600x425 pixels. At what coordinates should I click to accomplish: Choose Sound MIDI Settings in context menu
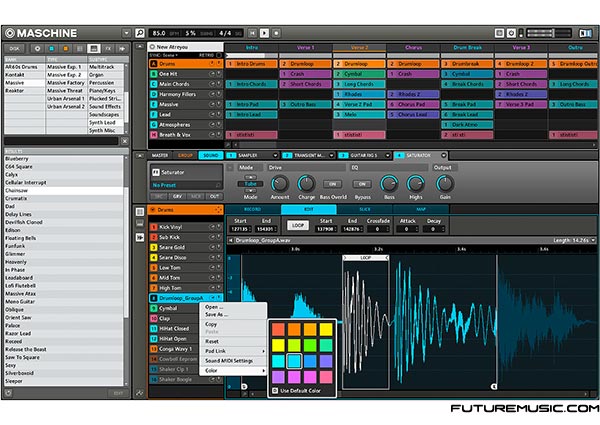pos(229,361)
